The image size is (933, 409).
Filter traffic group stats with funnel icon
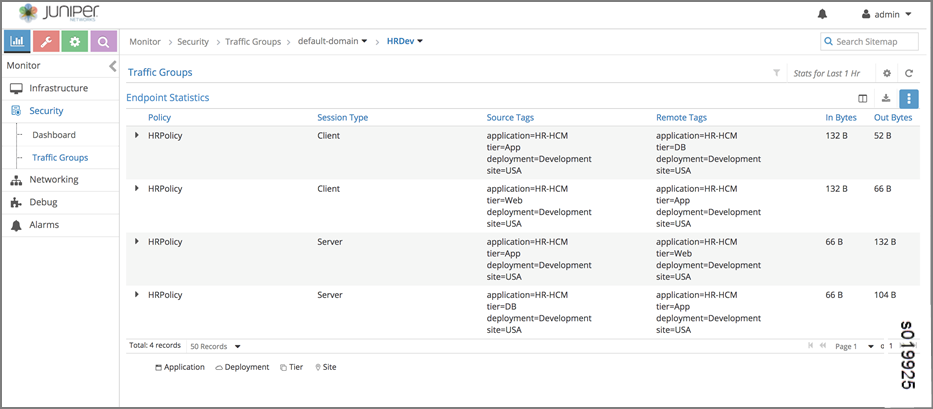click(776, 73)
